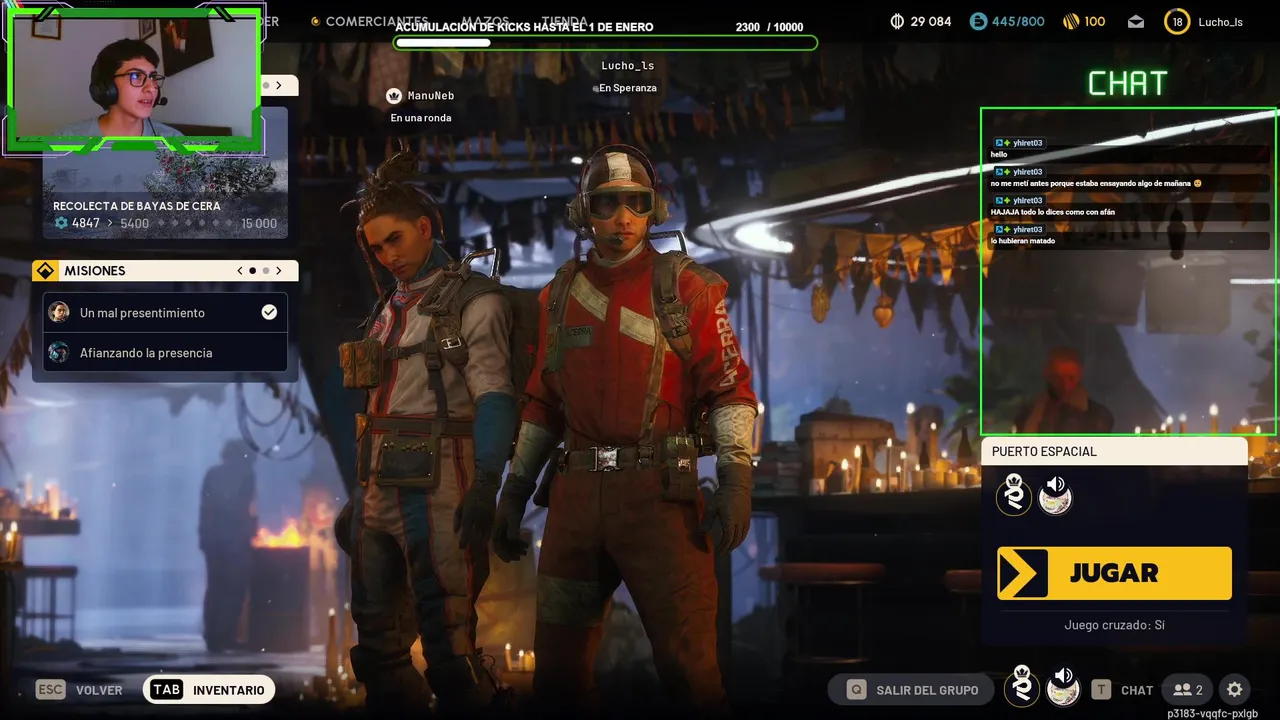Open the group members counter showing 2

(x=1188, y=689)
